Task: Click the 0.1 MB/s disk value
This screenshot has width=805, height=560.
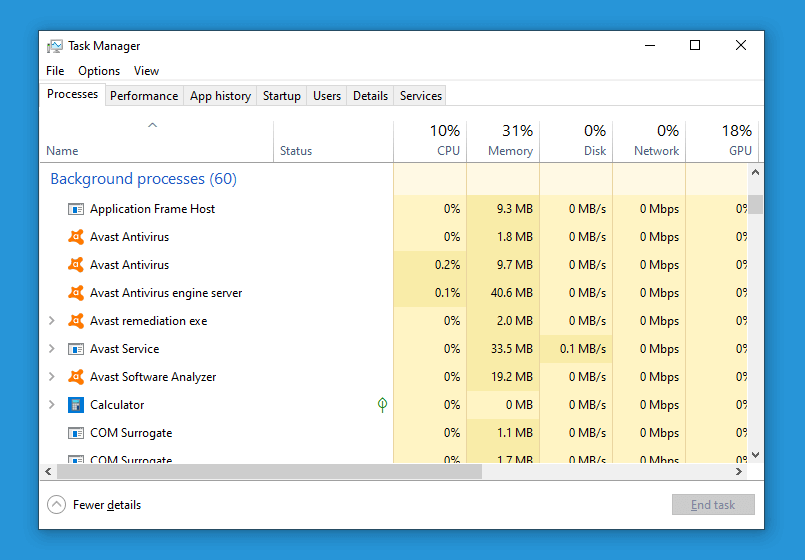Action: 583,349
